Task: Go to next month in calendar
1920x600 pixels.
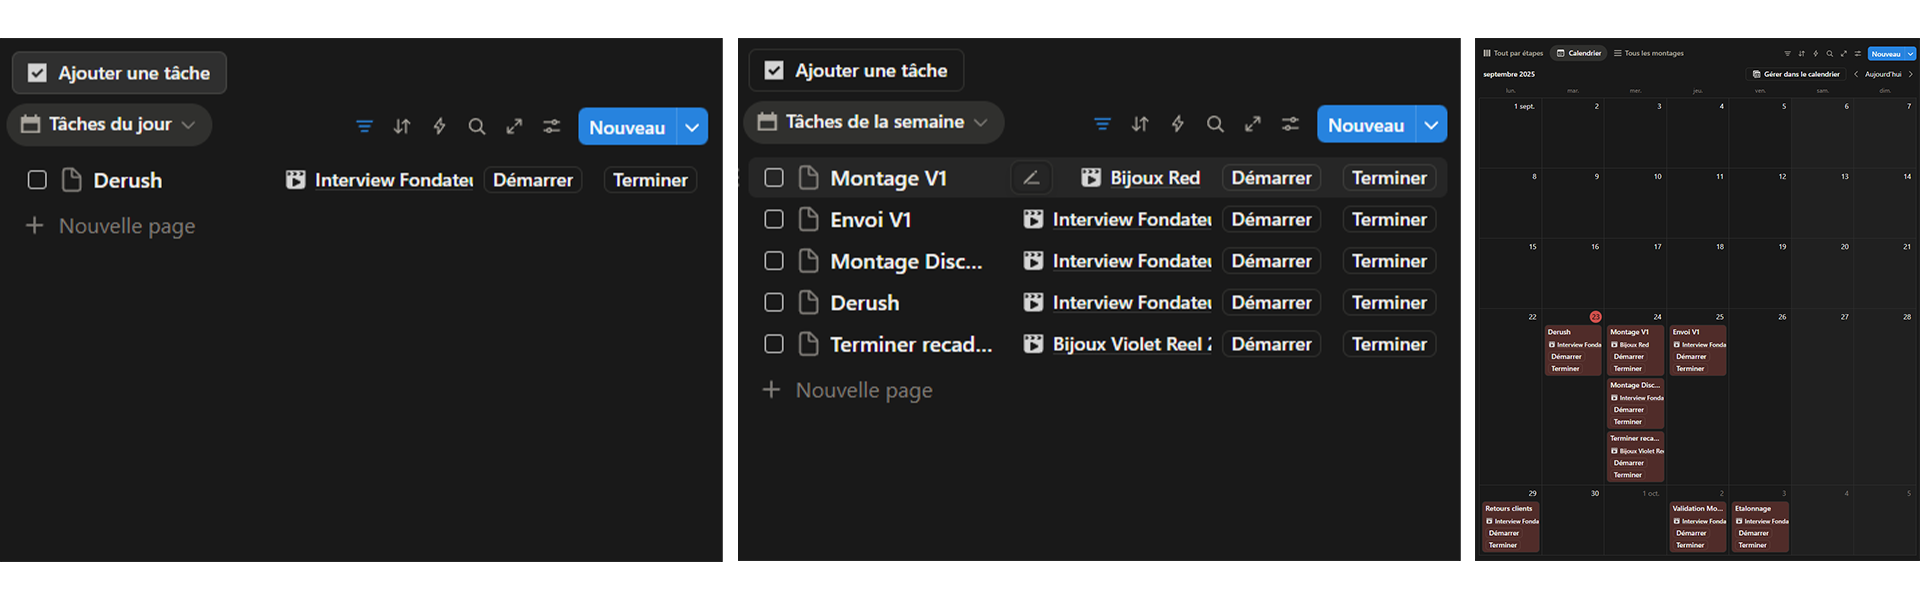Action: [1910, 74]
